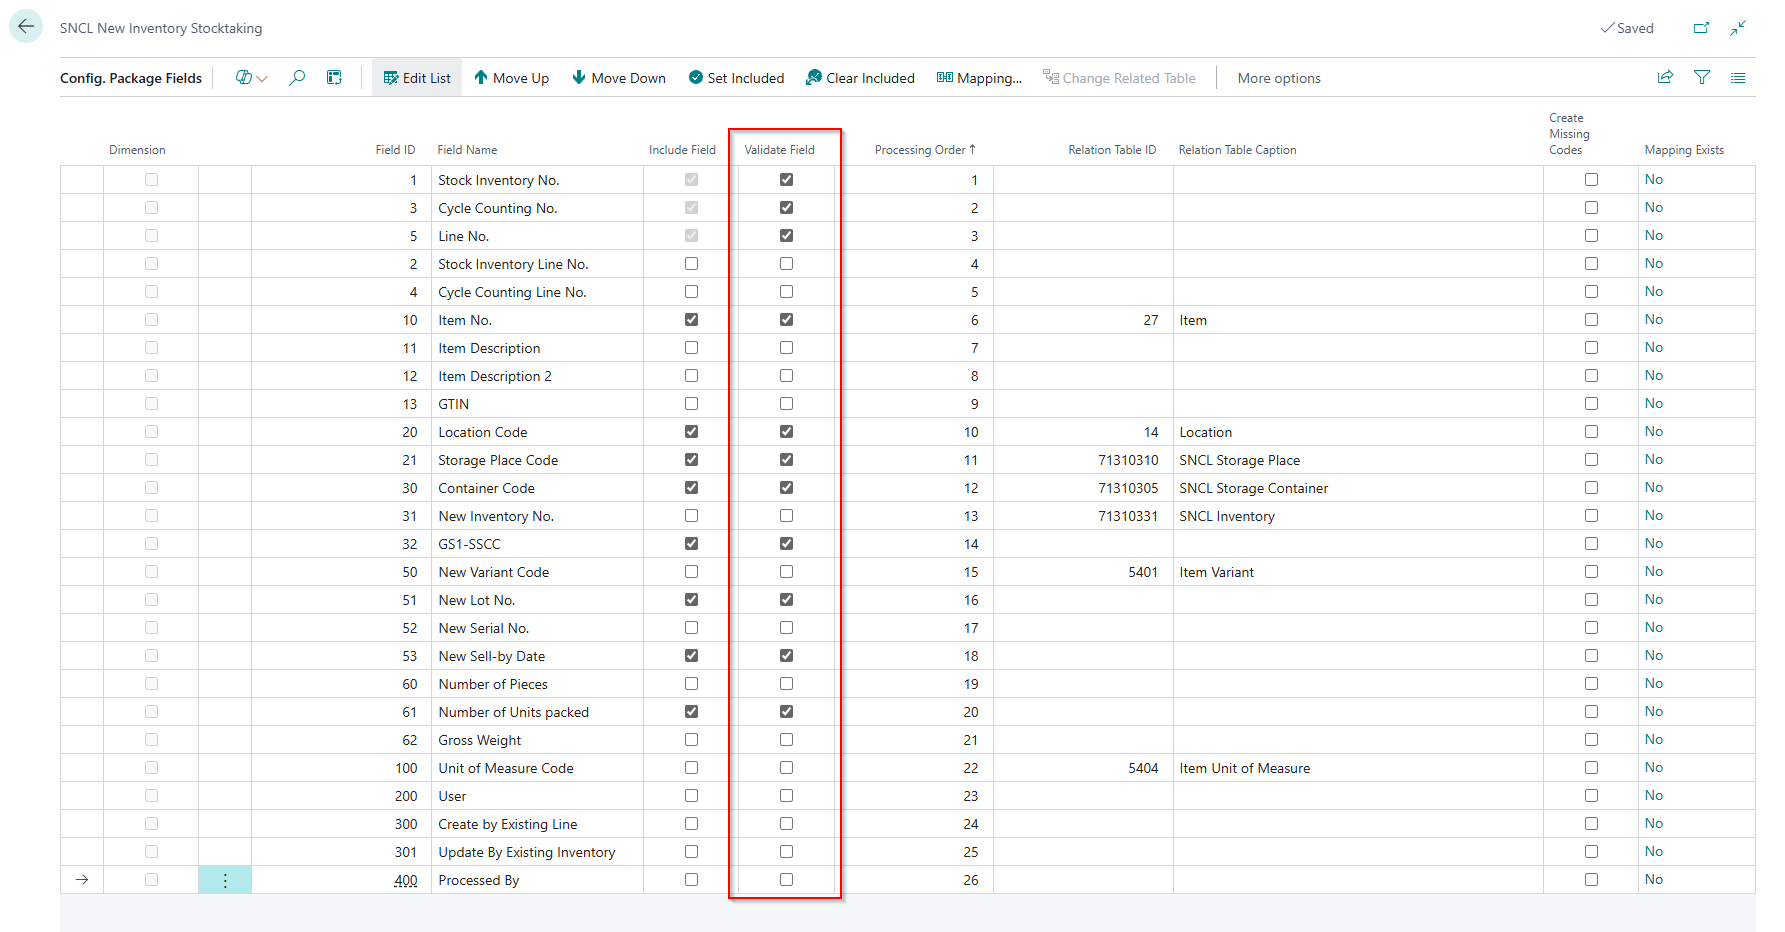The image size is (1785, 932).
Task: Uncheck Validate Field for Item No.
Action: (786, 320)
